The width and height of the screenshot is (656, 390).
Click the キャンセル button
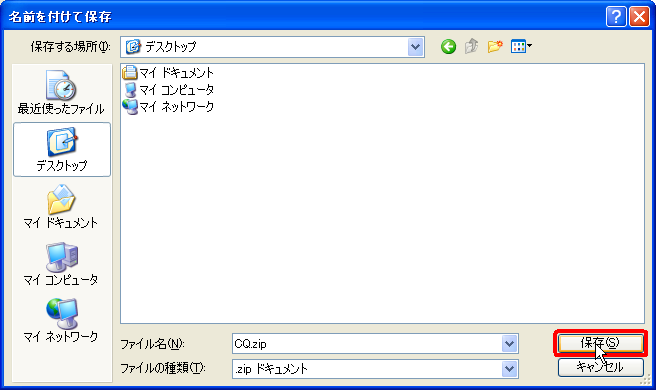pyautogui.click(x=601, y=367)
